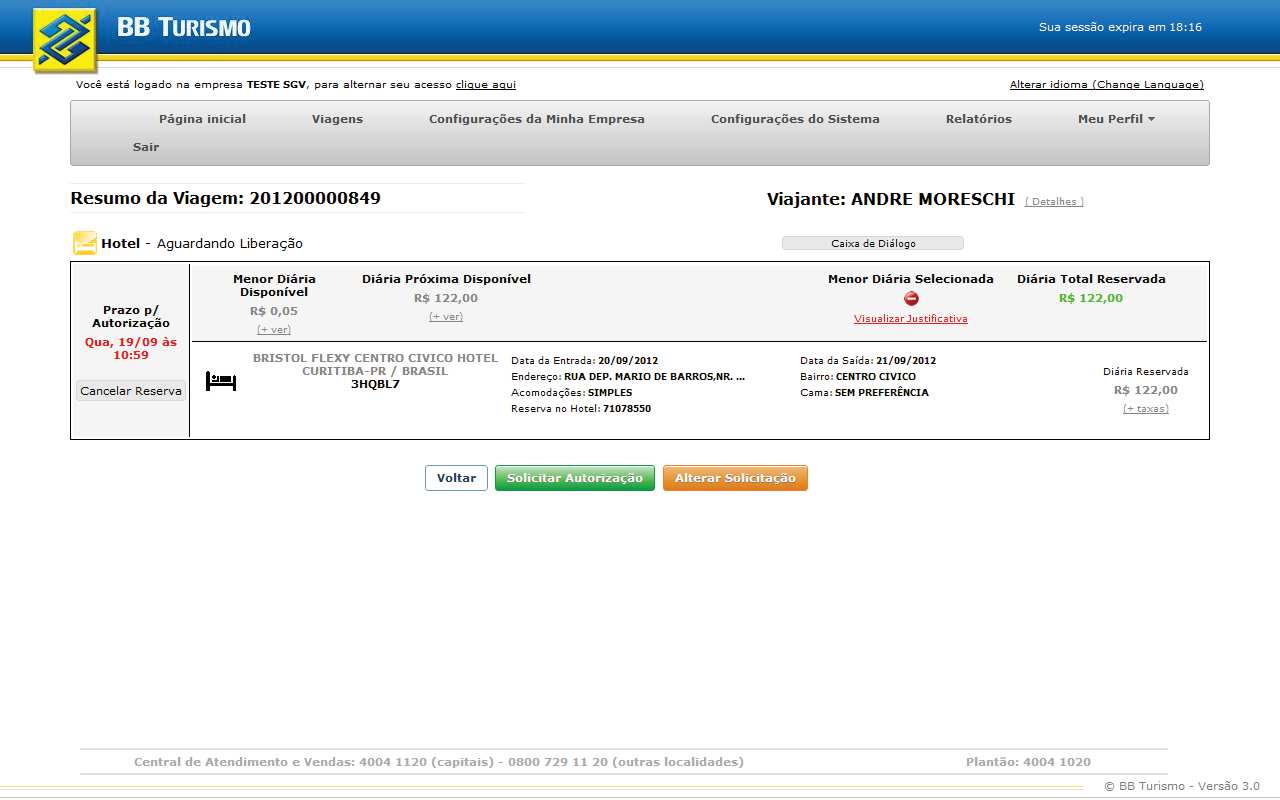Click reservation code 3HQBL7
This screenshot has height=800, width=1280.
coord(375,384)
